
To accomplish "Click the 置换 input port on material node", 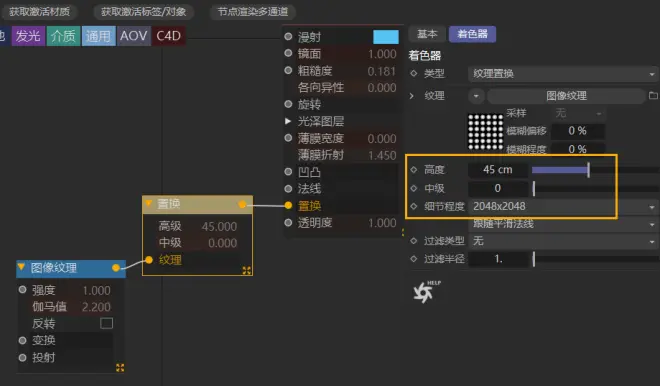I will coord(288,205).
